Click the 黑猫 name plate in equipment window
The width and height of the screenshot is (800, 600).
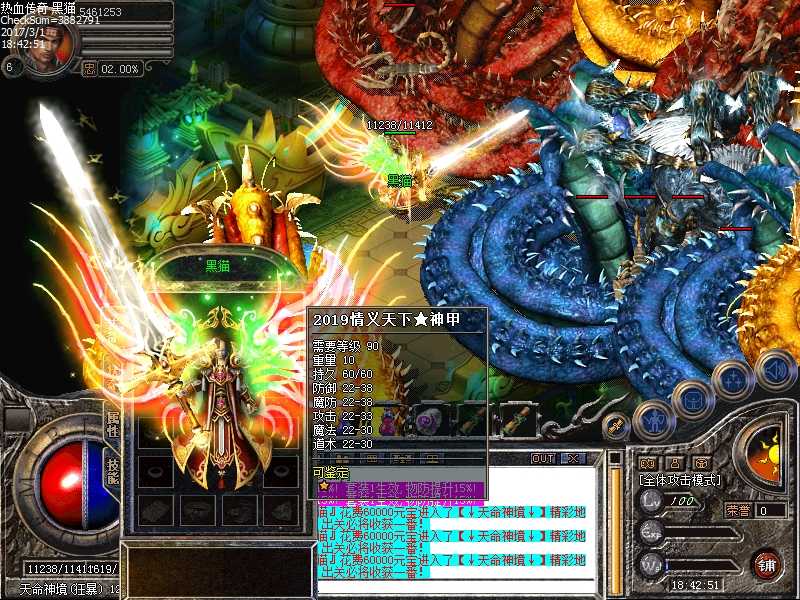point(218,266)
